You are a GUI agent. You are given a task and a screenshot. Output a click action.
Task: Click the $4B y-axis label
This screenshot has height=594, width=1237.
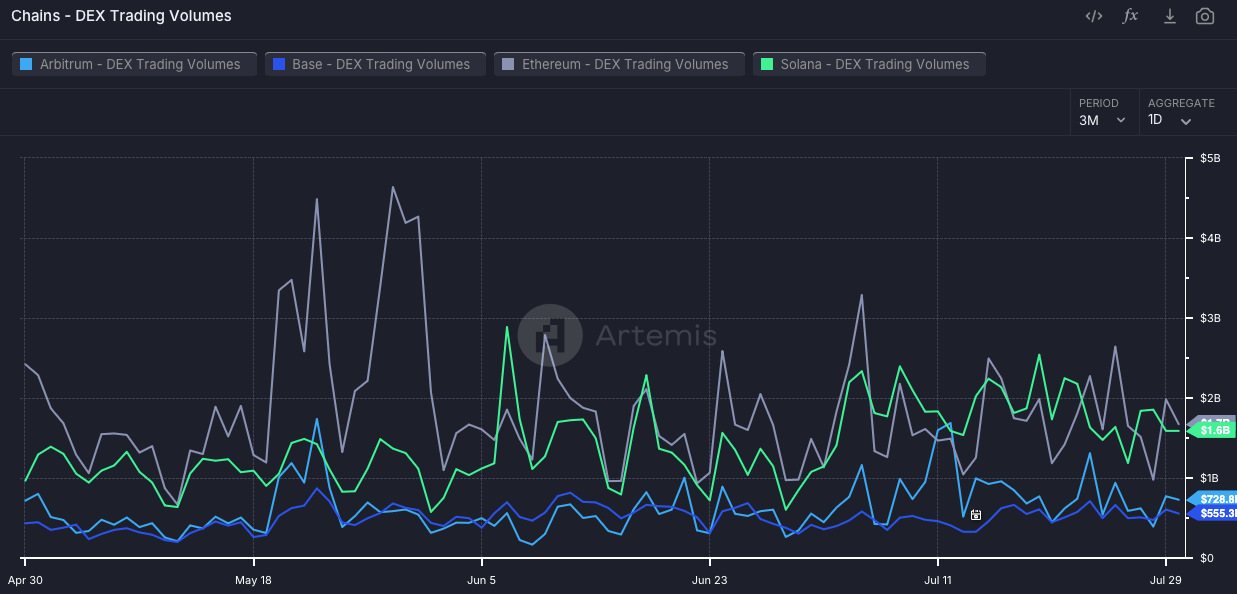point(1210,238)
